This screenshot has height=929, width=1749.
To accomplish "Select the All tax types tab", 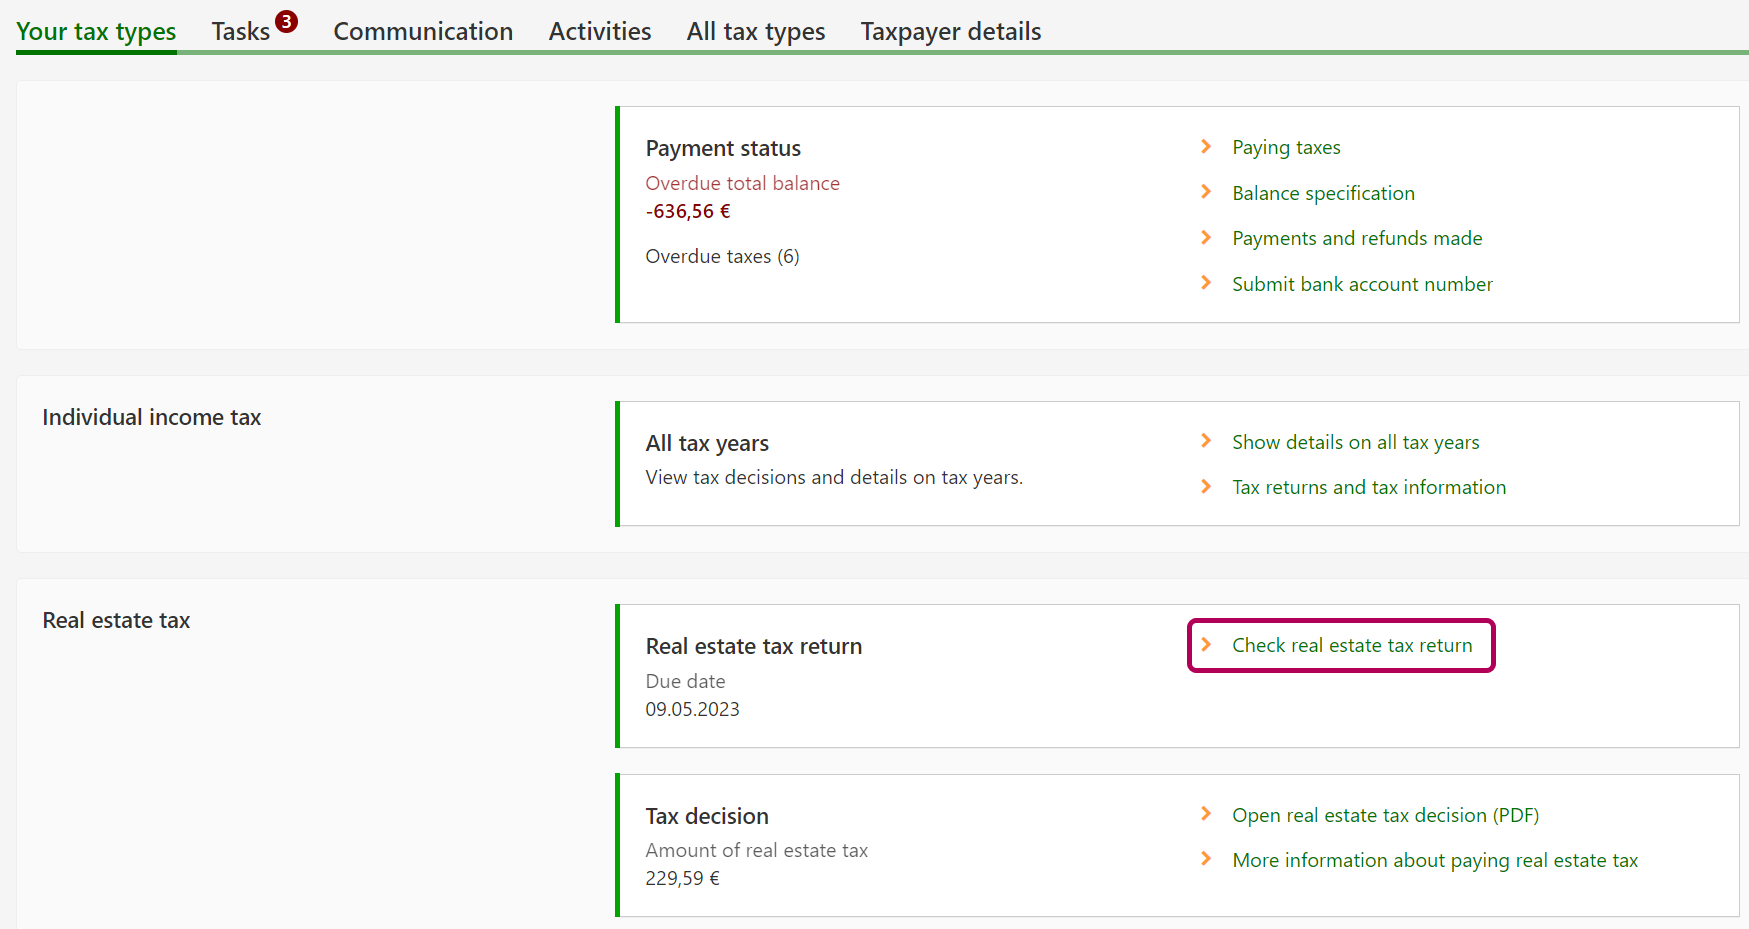I will point(755,32).
